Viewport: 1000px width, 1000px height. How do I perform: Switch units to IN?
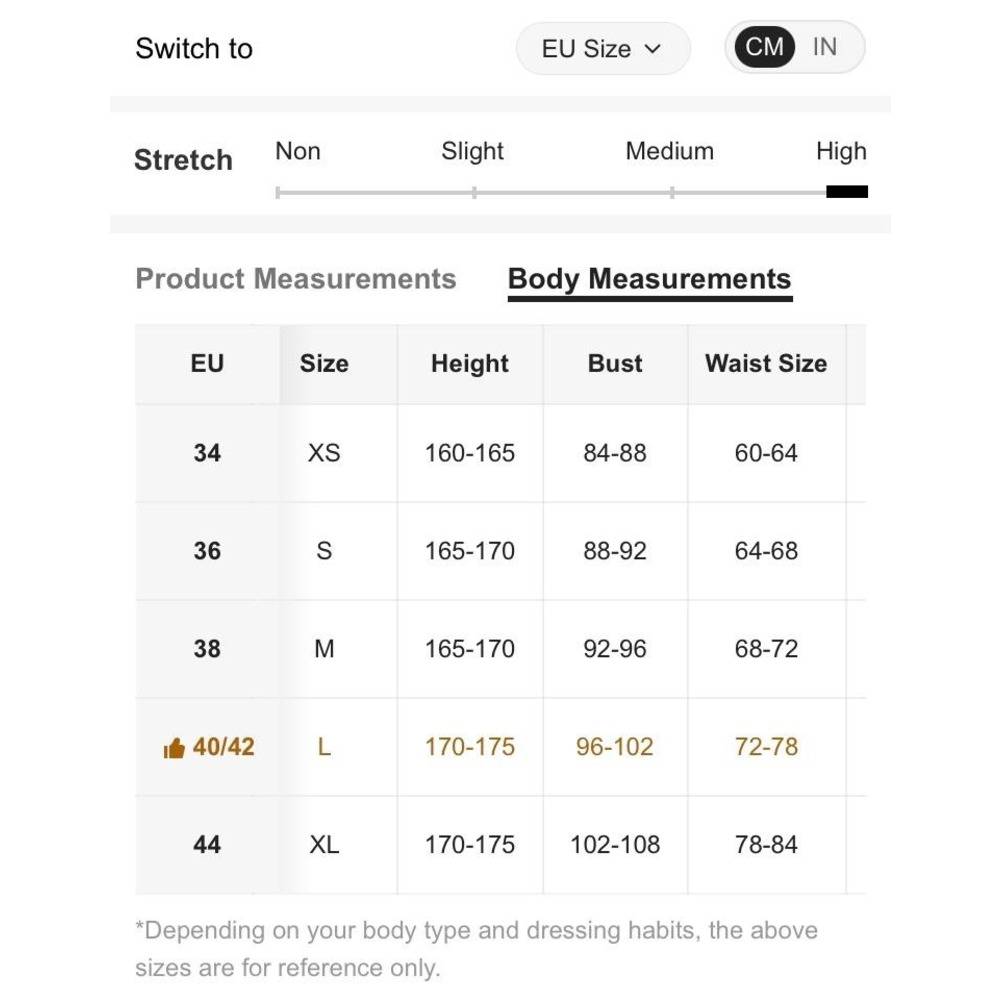point(825,47)
